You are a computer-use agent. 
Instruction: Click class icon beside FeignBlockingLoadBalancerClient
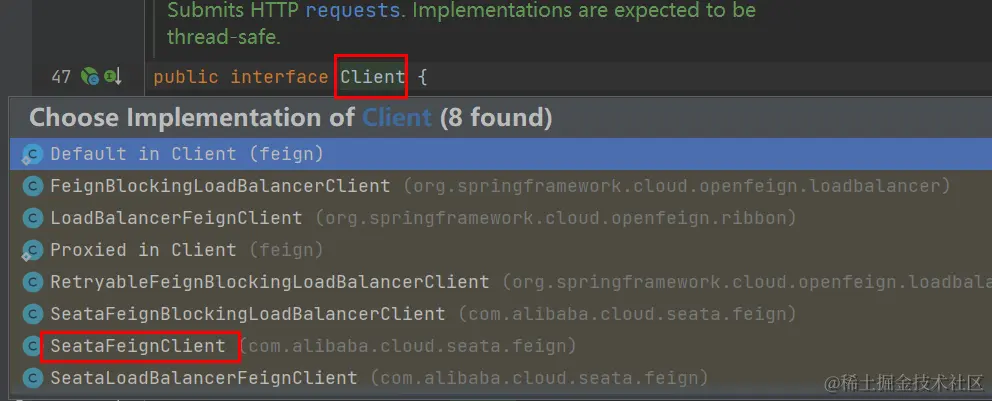32,186
